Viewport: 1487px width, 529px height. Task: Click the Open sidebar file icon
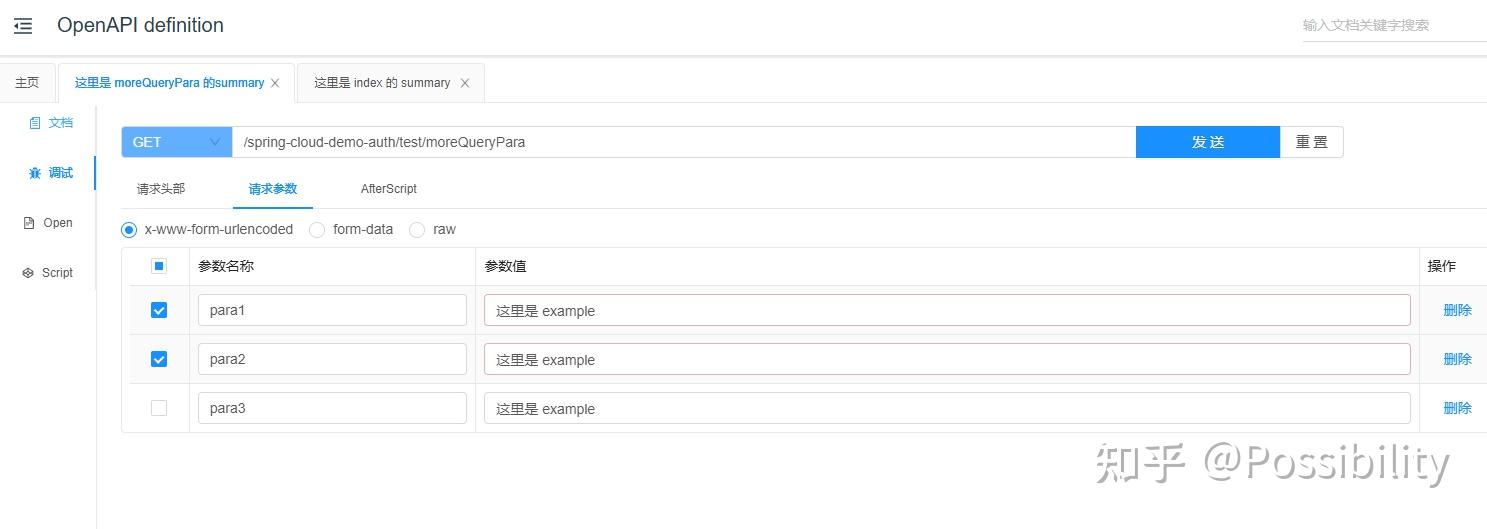click(29, 223)
